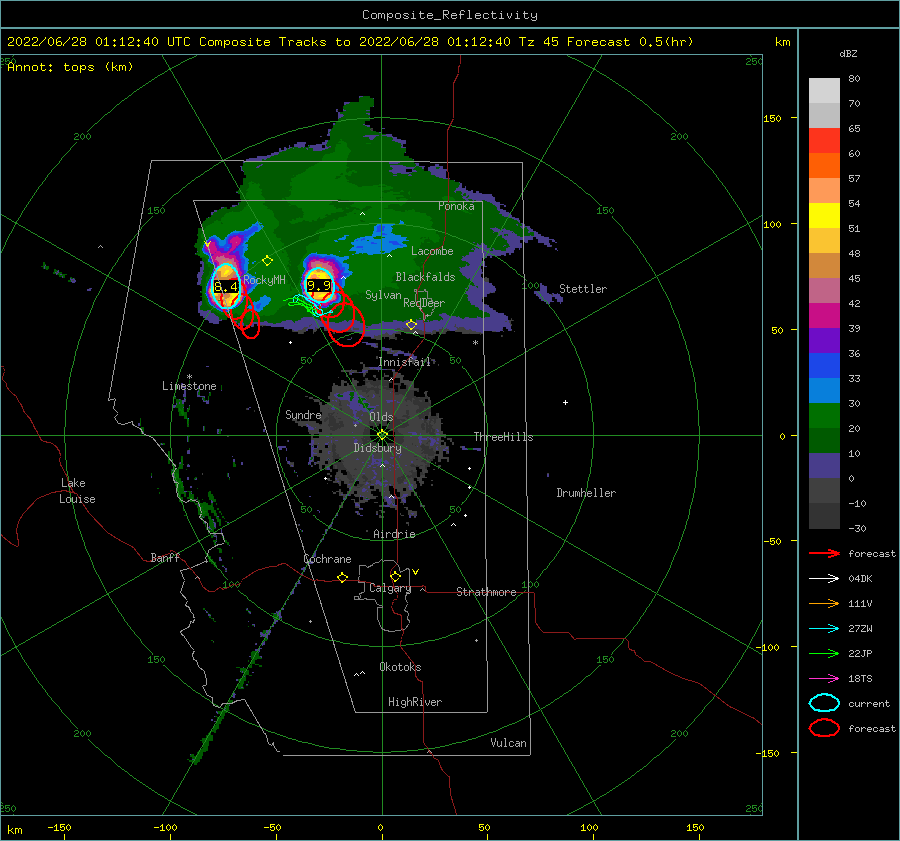Image resolution: width=900 pixels, height=841 pixels.
Task: Click the Composite_Reflectivity title
Action: 450,15
